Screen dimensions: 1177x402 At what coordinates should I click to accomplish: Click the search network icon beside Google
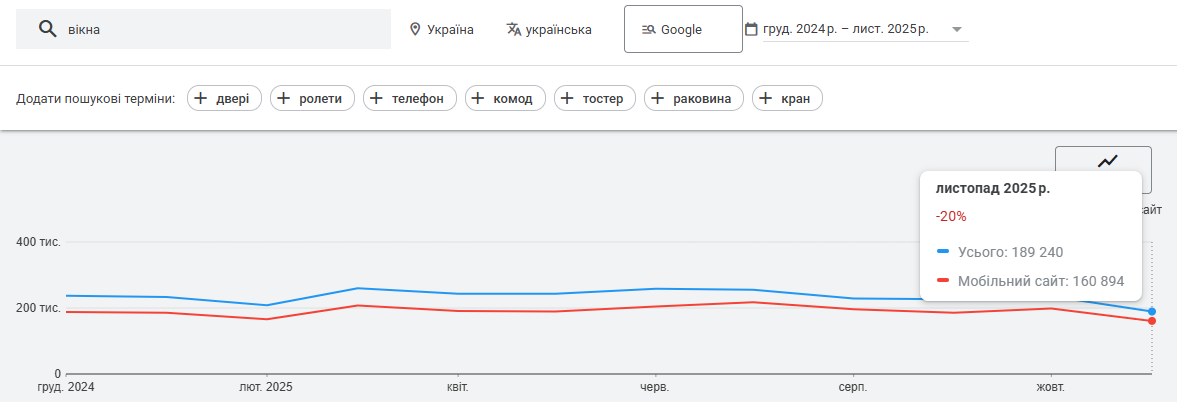(x=648, y=29)
